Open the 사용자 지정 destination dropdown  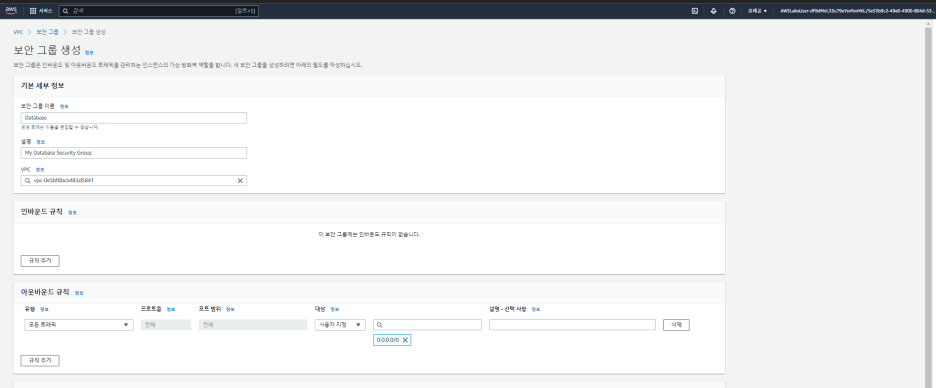pyautogui.click(x=340, y=325)
